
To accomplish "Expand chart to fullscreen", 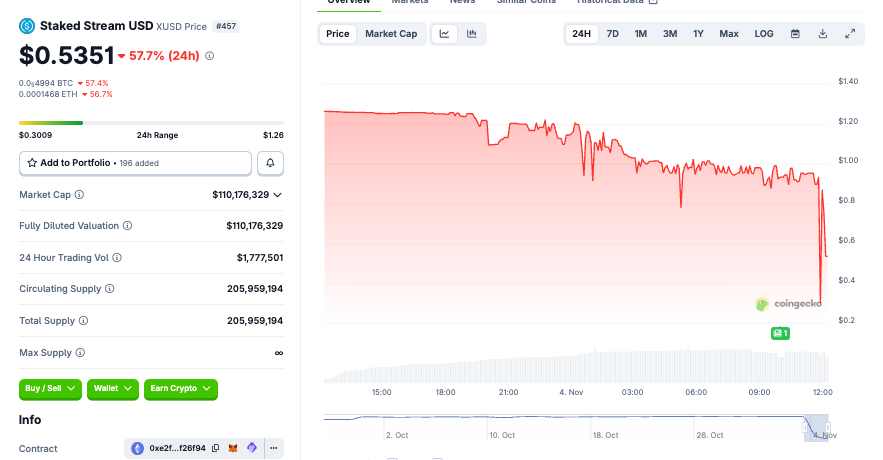I will click(850, 34).
